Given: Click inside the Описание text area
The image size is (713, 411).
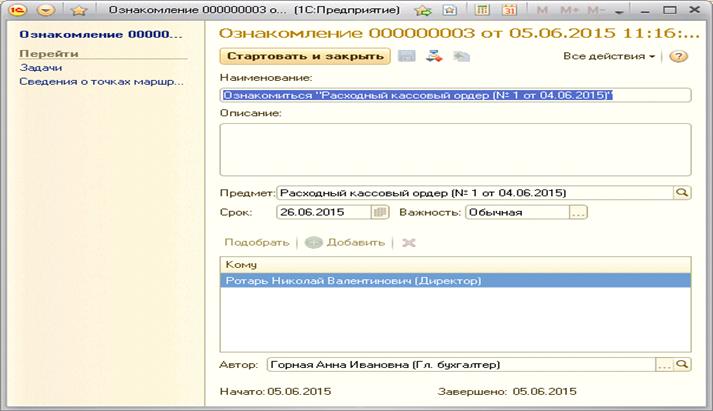Looking at the screenshot, I should pyautogui.click(x=455, y=149).
